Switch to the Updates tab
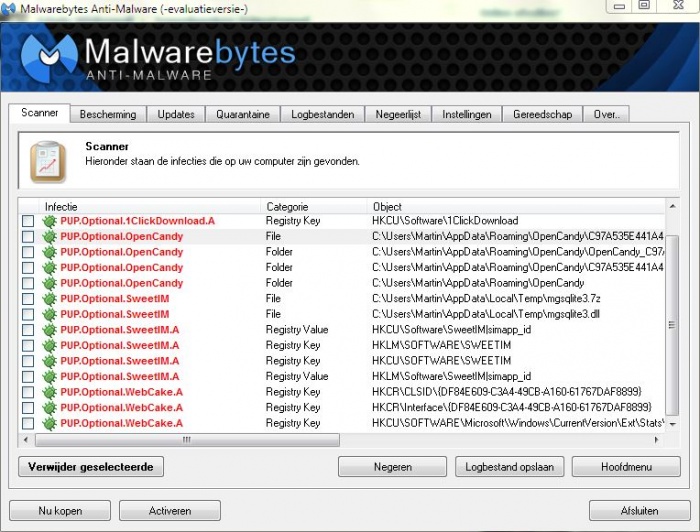Viewport: 700px width, 532px height. point(176,114)
